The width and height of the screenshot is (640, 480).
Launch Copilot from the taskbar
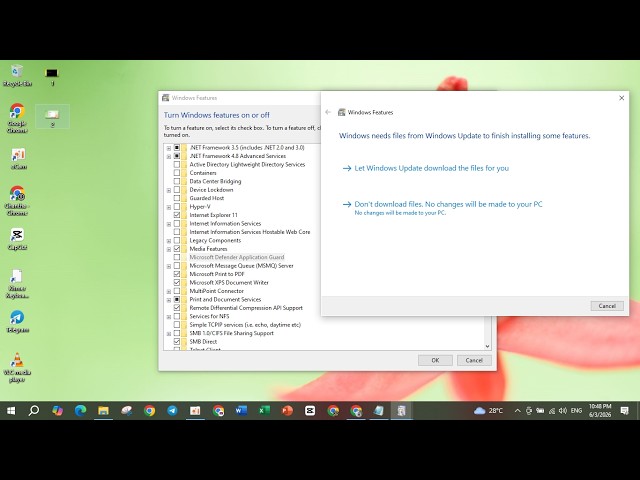click(x=58, y=411)
